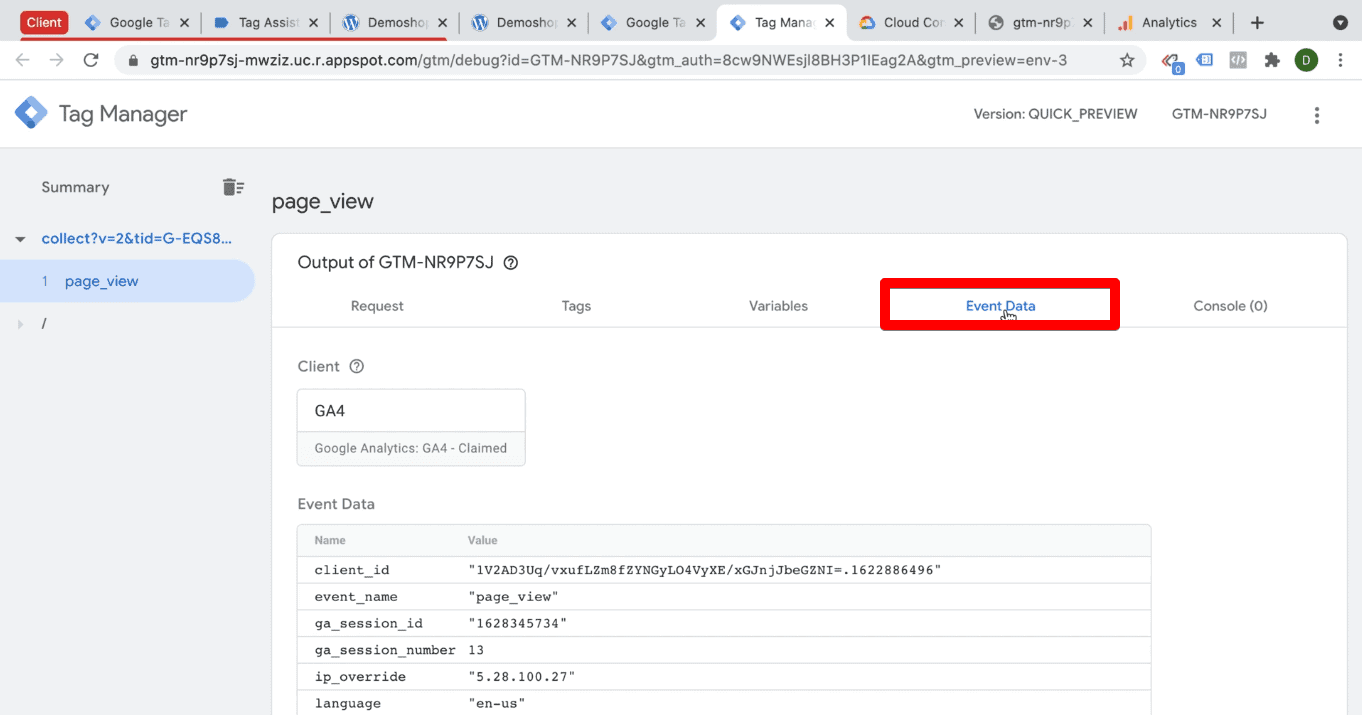Click the help icon beside Output of GTM-NR9P7SJ
Viewport: 1362px width, 715px height.
click(x=510, y=262)
